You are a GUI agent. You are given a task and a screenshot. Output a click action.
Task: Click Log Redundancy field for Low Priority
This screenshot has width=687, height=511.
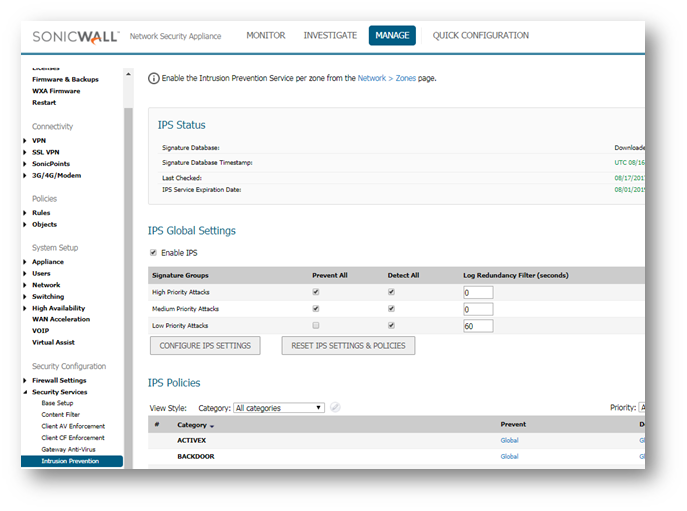point(478,326)
